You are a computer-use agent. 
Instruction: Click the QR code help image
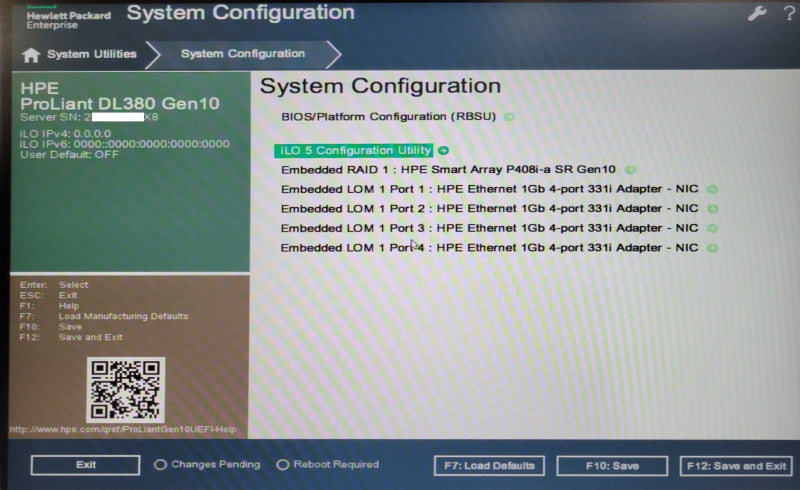[x=126, y=390]
